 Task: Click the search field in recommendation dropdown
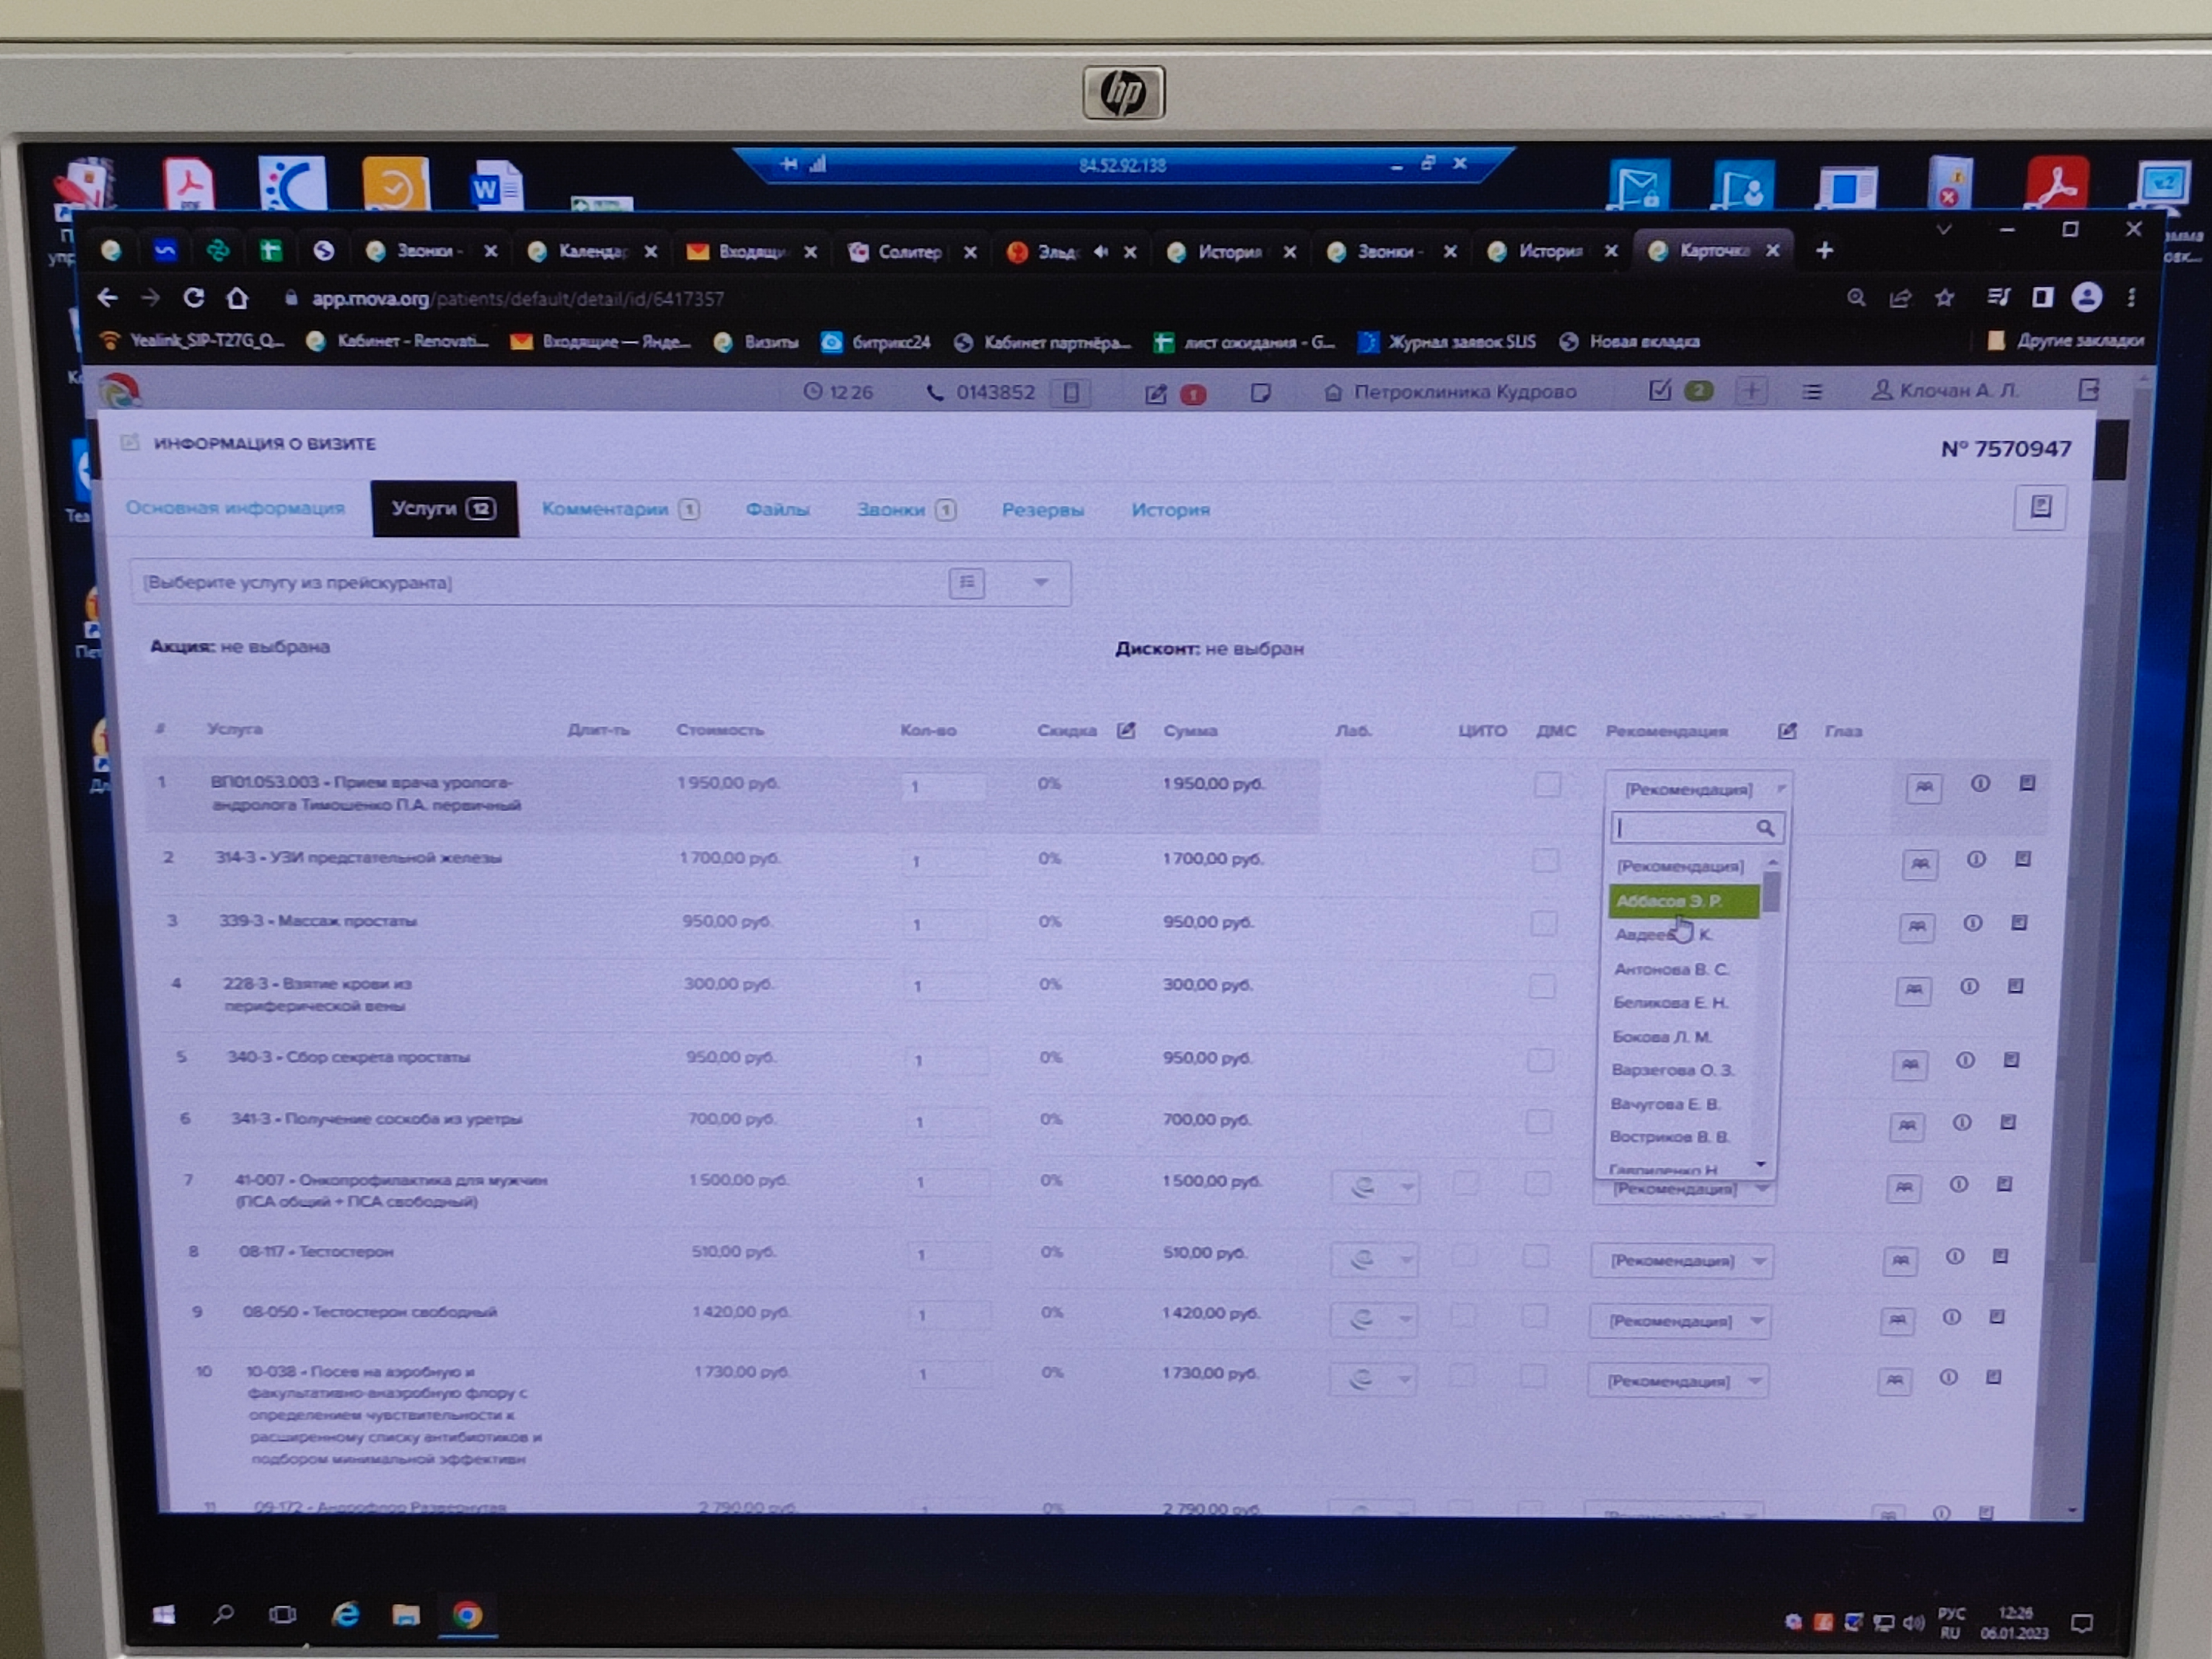click(x=1685, y=828)
